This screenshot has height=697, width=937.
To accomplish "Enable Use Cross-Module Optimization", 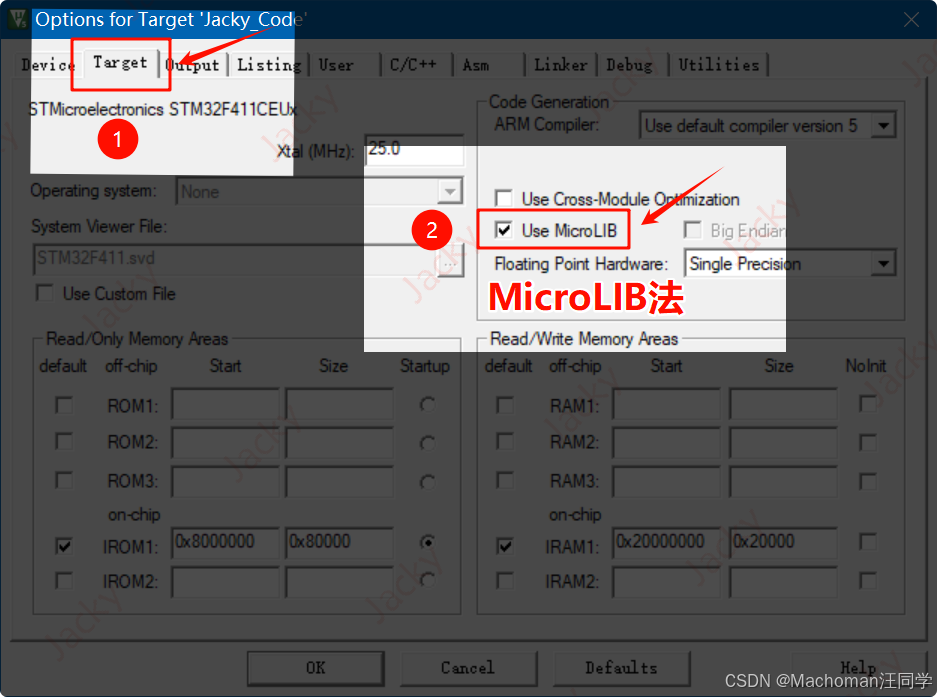I will click(504, 198).
